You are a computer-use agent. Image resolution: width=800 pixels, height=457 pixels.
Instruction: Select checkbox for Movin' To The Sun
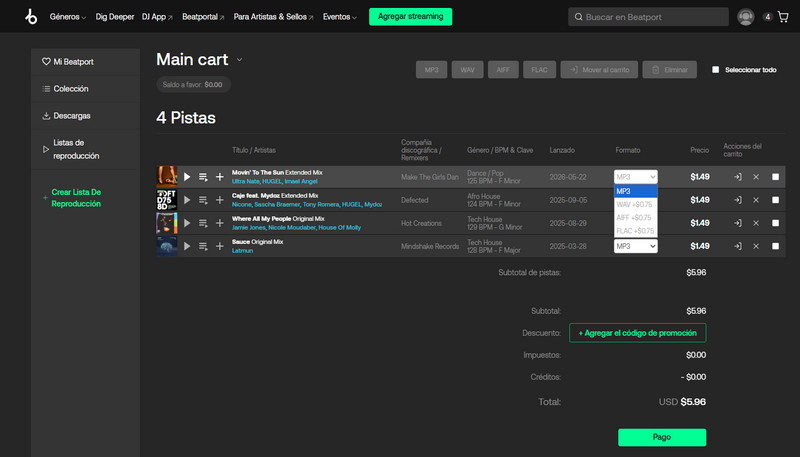click(x=776, y=177)
